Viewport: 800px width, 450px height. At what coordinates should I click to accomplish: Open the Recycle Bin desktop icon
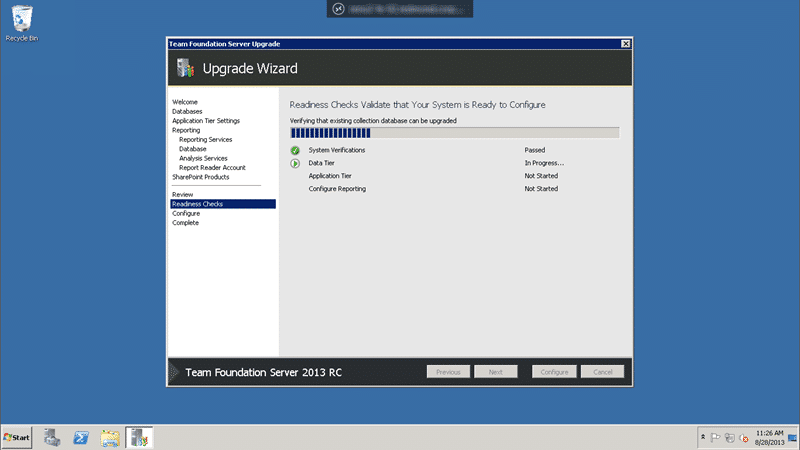[x=21, y=23]
